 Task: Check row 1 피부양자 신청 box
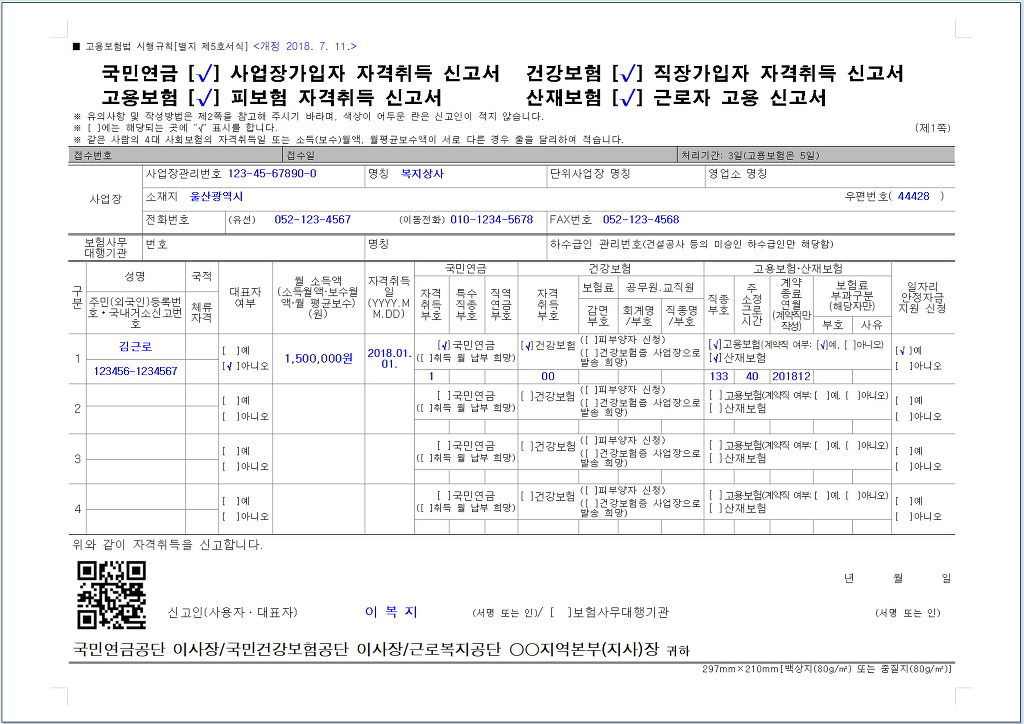(589, 340)
